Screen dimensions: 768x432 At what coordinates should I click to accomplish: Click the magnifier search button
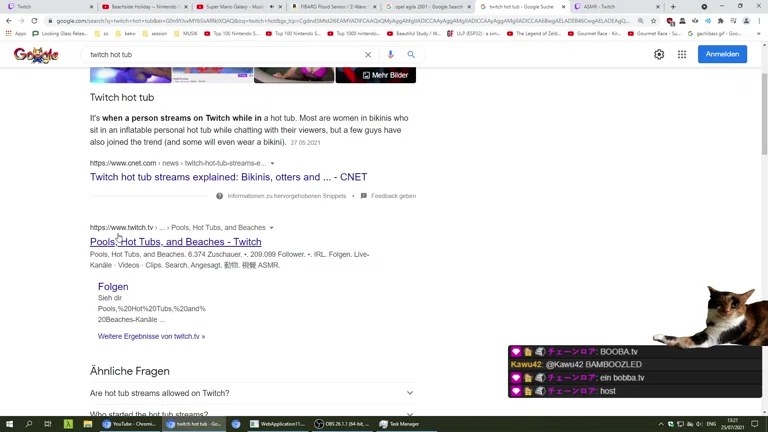(x=411, y=55)
